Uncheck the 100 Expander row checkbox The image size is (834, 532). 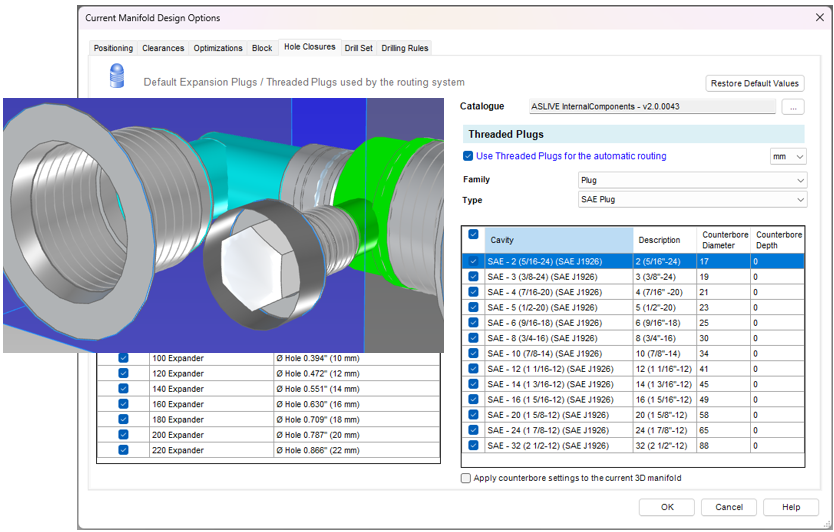click(x=124, y=358)
